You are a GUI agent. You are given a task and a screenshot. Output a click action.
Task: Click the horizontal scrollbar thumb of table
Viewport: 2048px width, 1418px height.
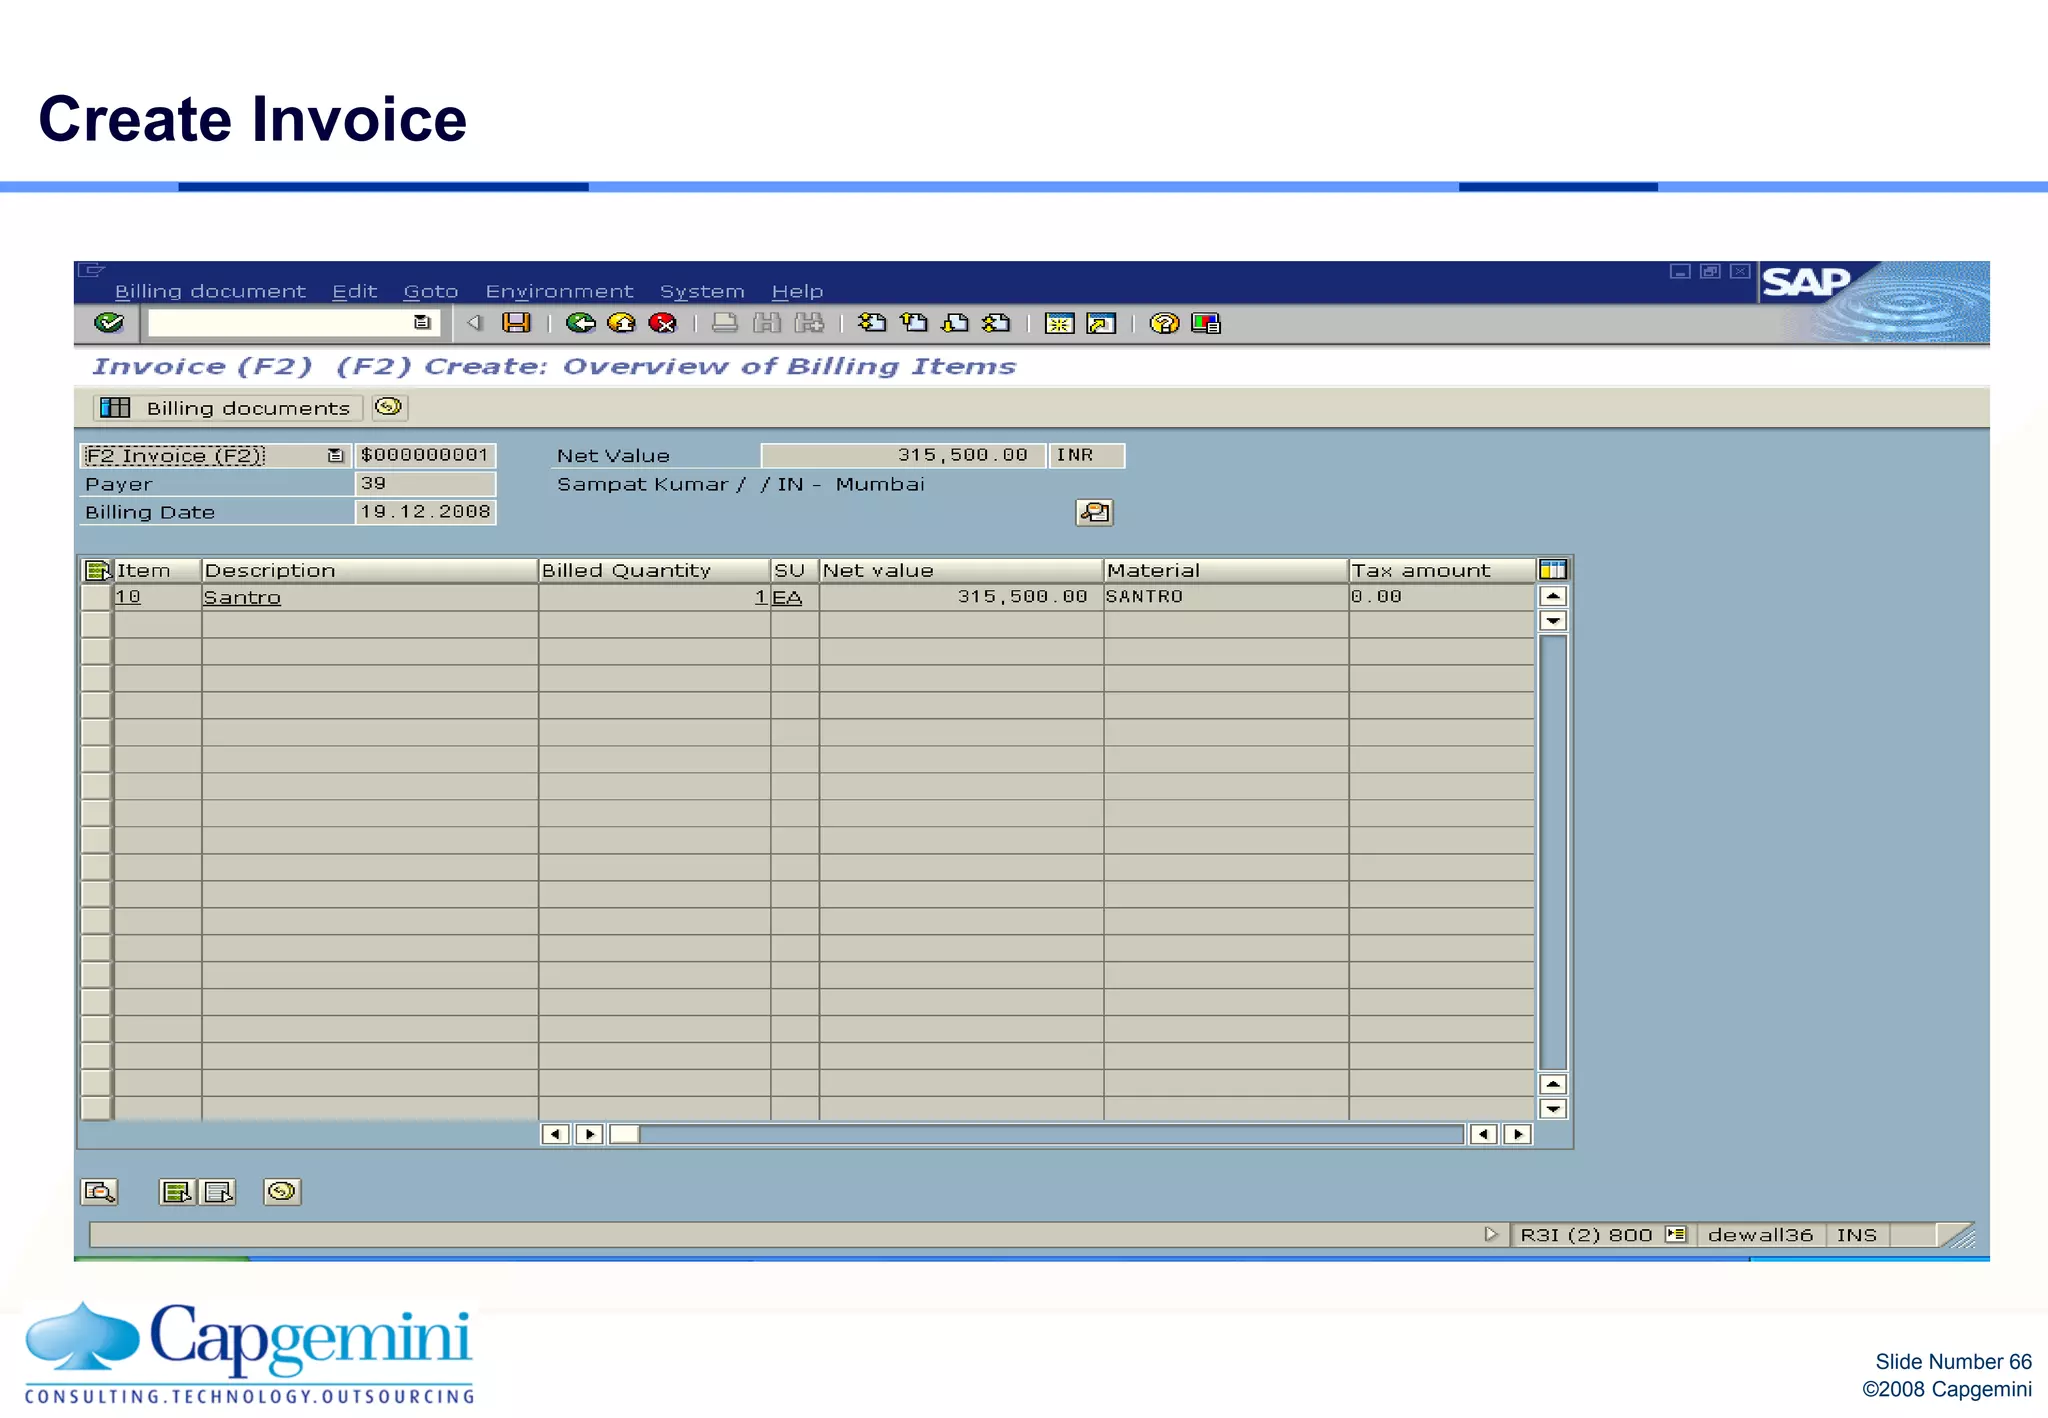pyautogui.click(x=624, y=1134)
